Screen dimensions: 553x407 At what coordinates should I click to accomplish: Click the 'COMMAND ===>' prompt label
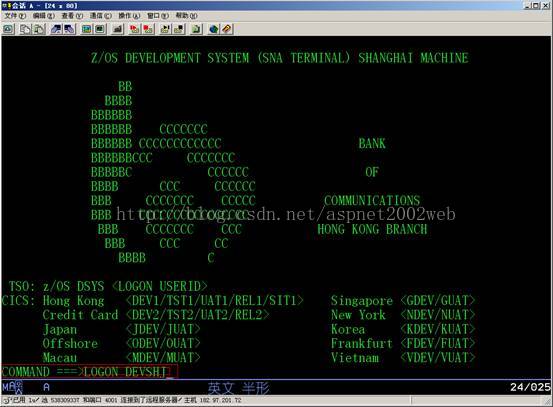[x=42, y=371]
